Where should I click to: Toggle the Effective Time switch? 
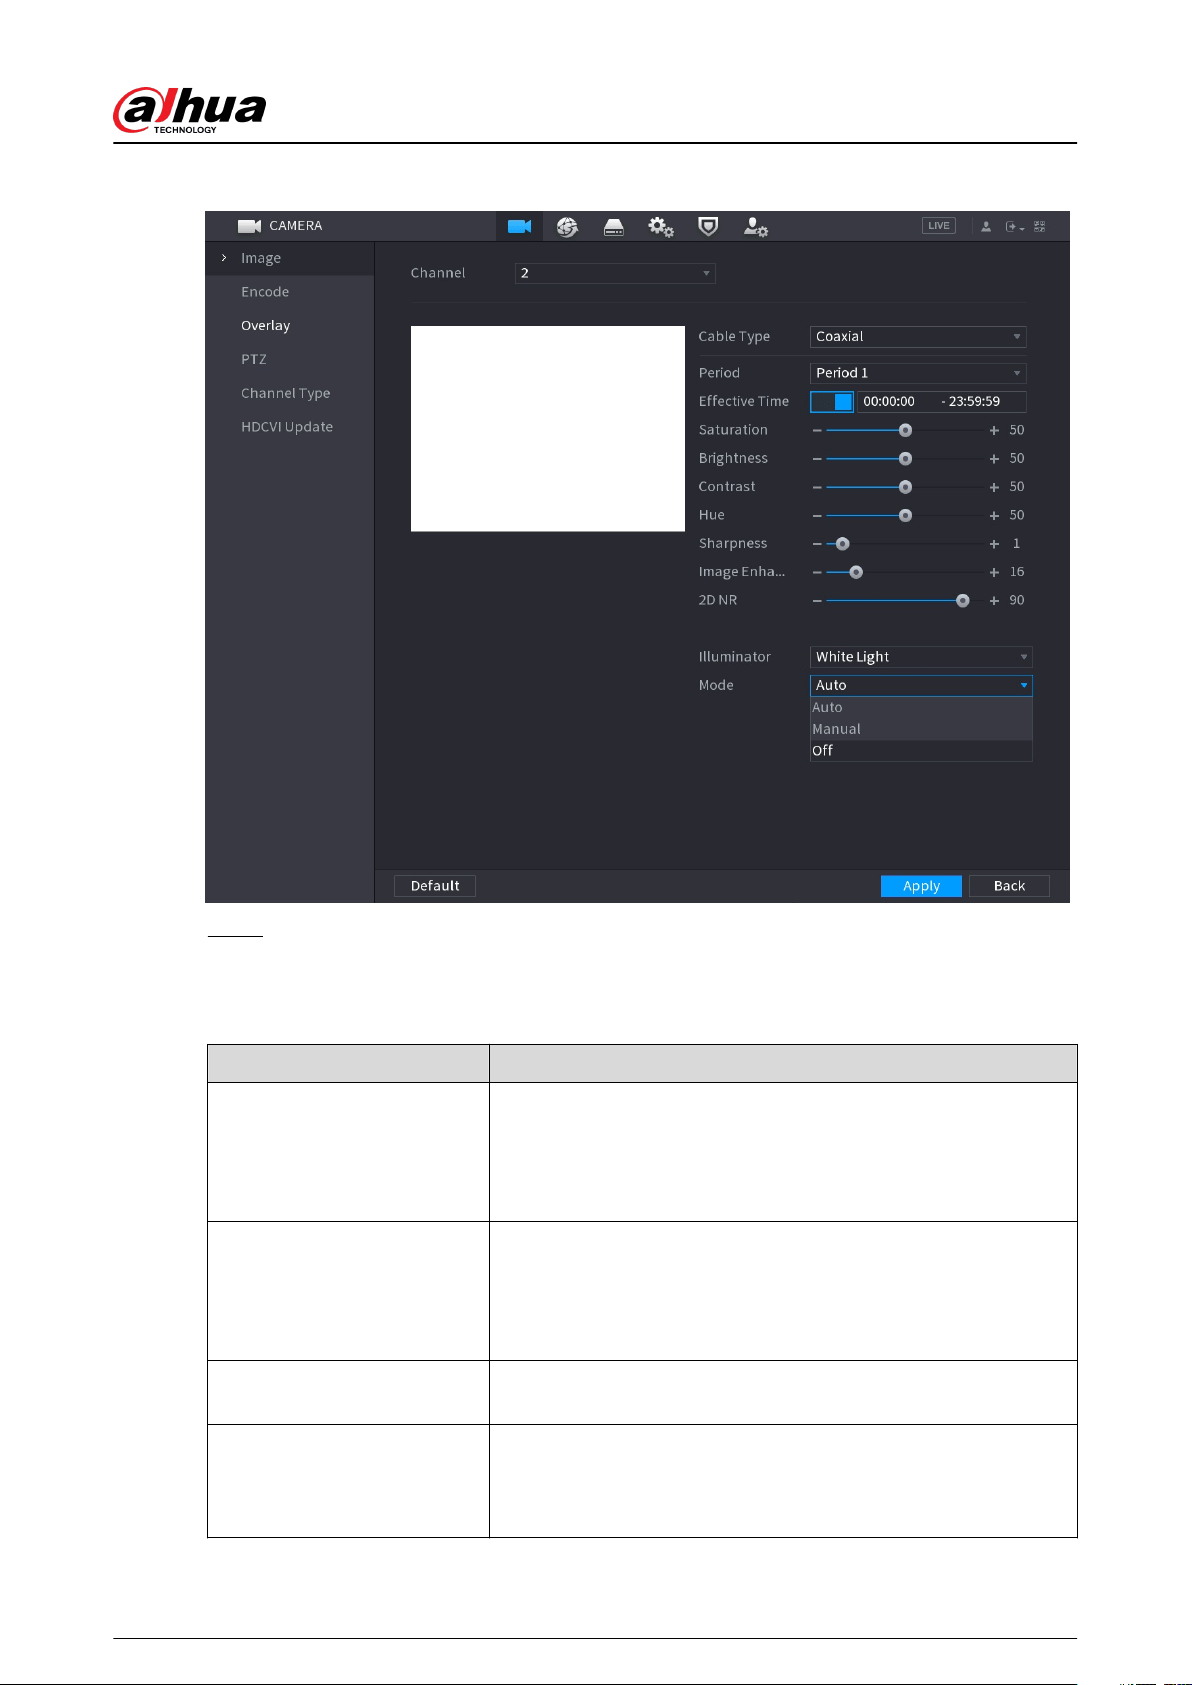tap(832, 402)
